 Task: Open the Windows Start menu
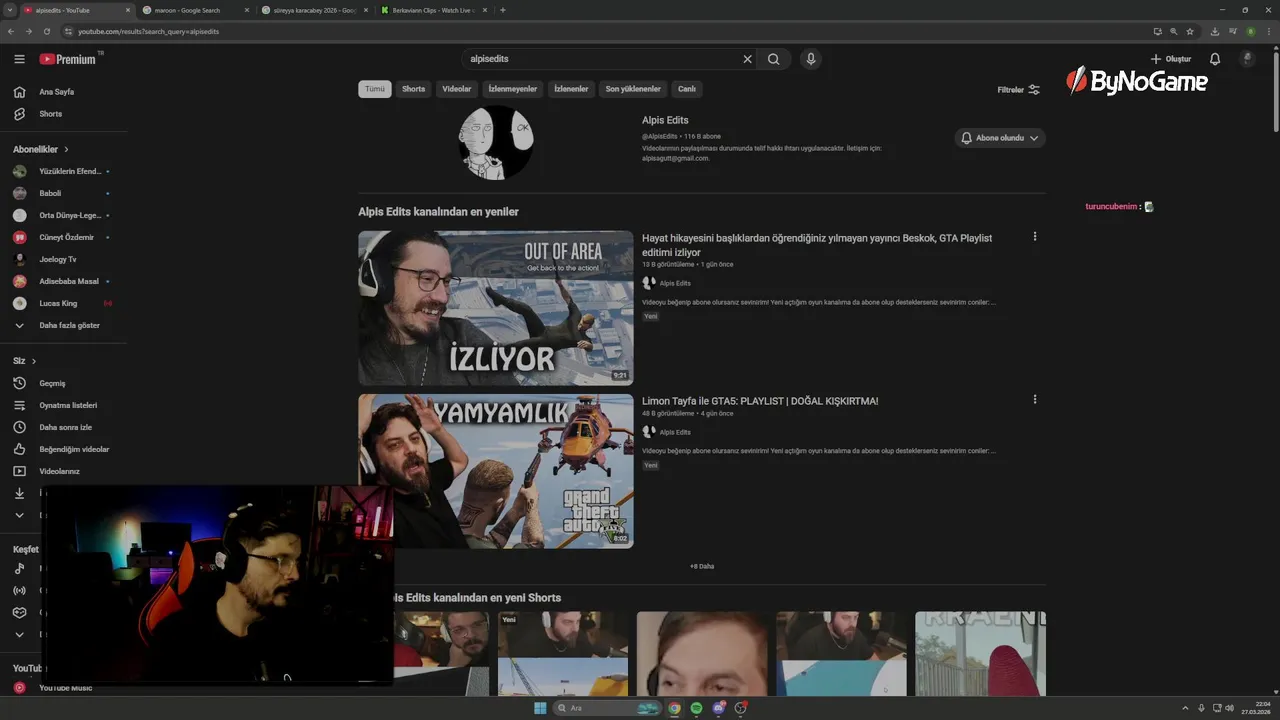[x=540, y=708]
